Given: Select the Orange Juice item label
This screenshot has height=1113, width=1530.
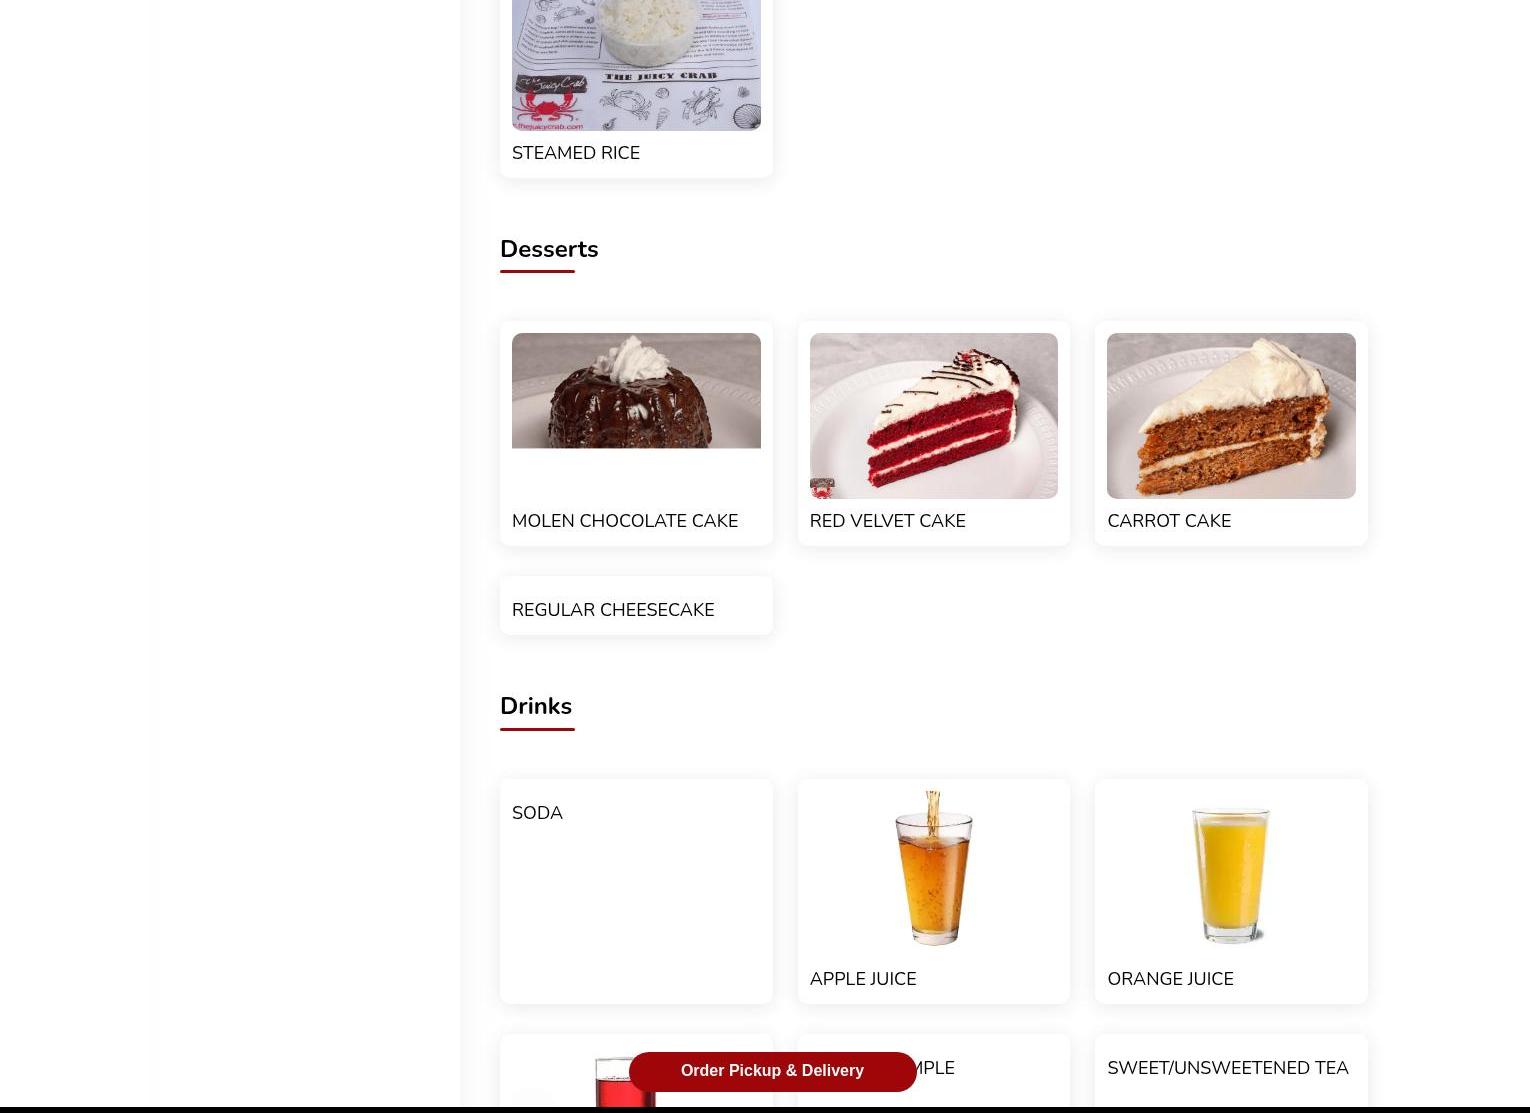Looking at the screenshot, I should [x=1170, y=979].
